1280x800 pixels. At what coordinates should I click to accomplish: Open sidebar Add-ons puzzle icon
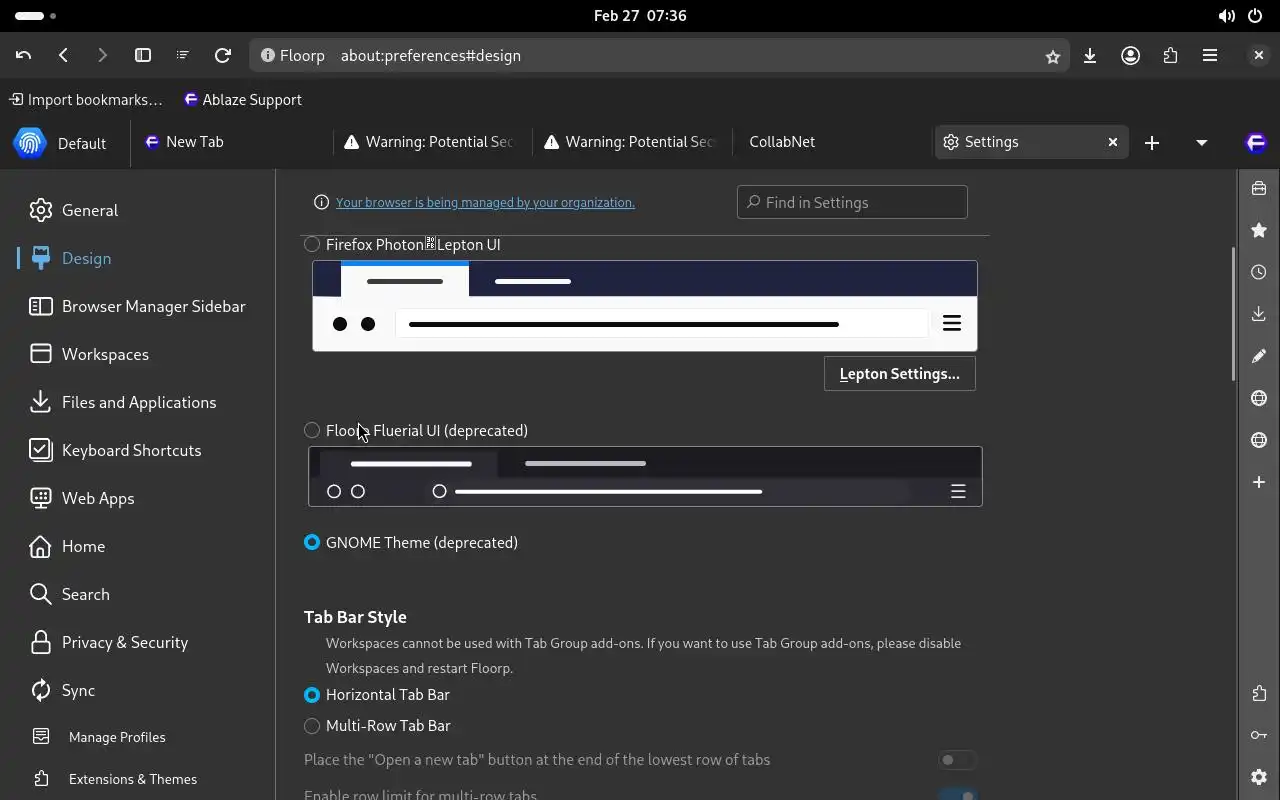pos(1259,693)
